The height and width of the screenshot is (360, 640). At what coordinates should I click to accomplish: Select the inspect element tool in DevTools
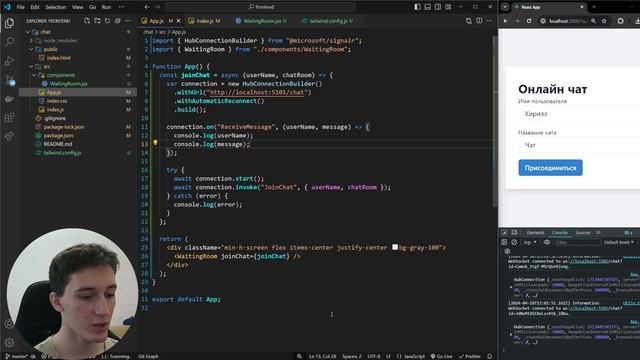[504, 233]
